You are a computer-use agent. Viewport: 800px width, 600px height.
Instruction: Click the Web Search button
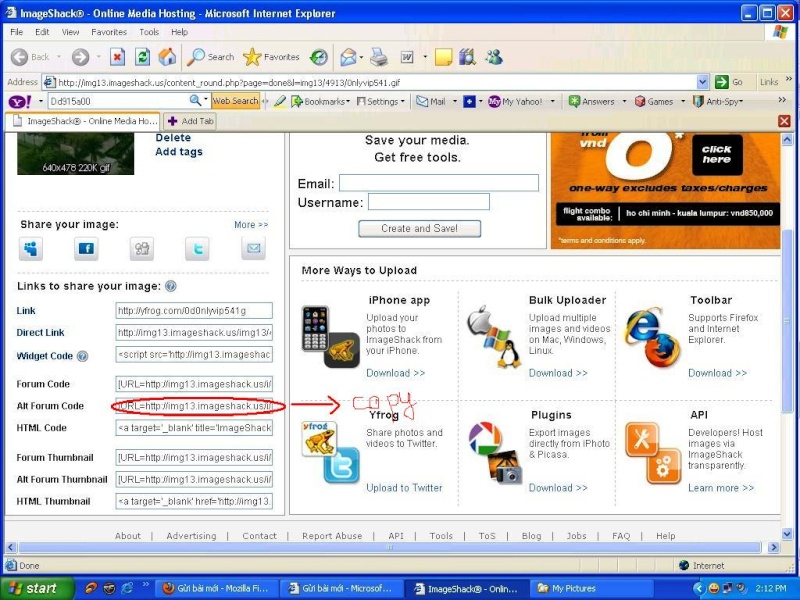tap(235, 101)
